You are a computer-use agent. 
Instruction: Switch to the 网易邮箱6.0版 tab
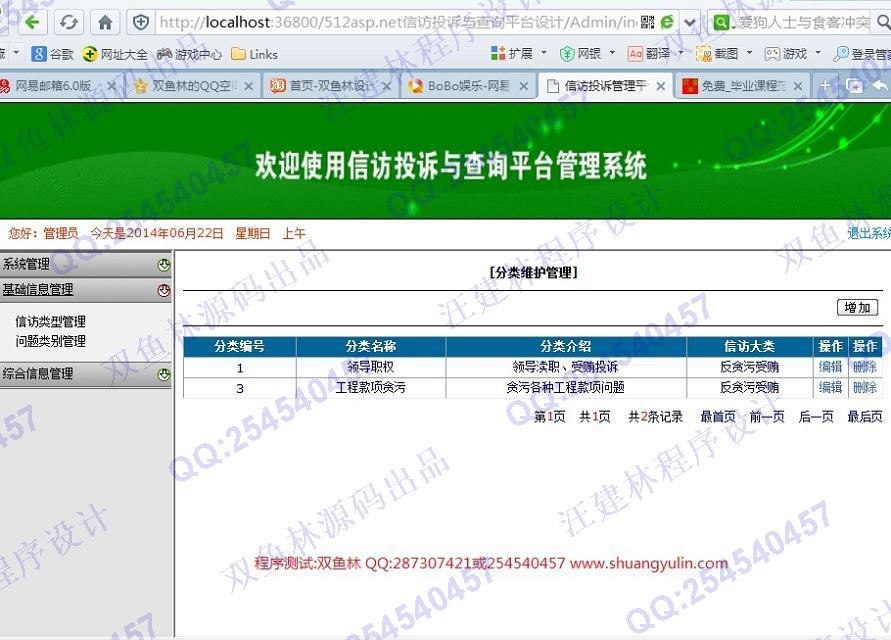tap(52, 86)
